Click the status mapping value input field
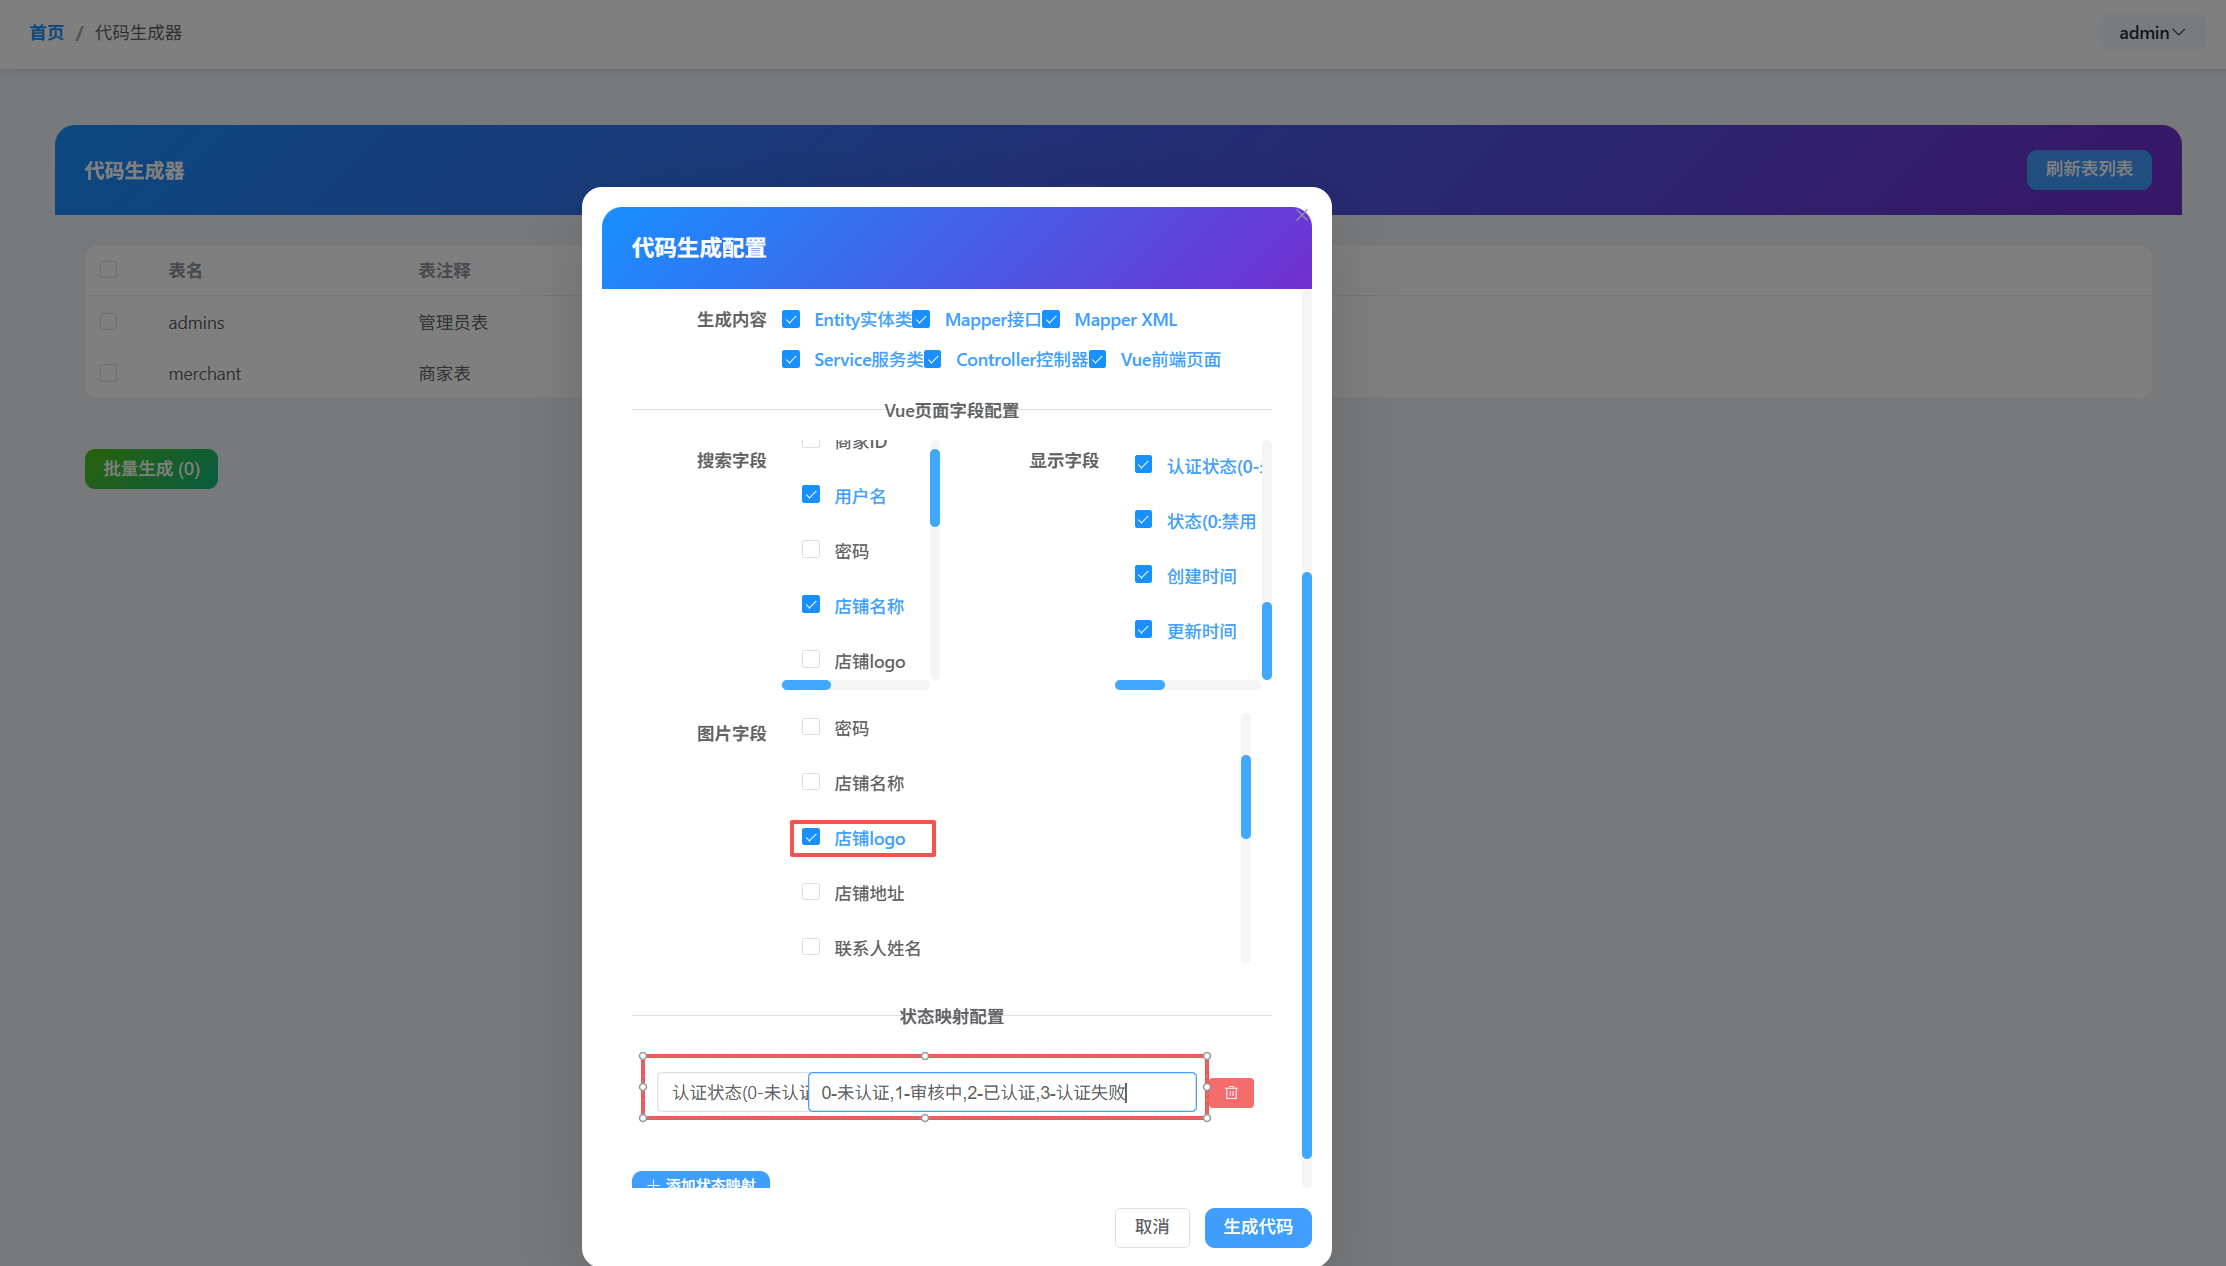This screenshot has height=1266, width=2226. (1003, 1092)
